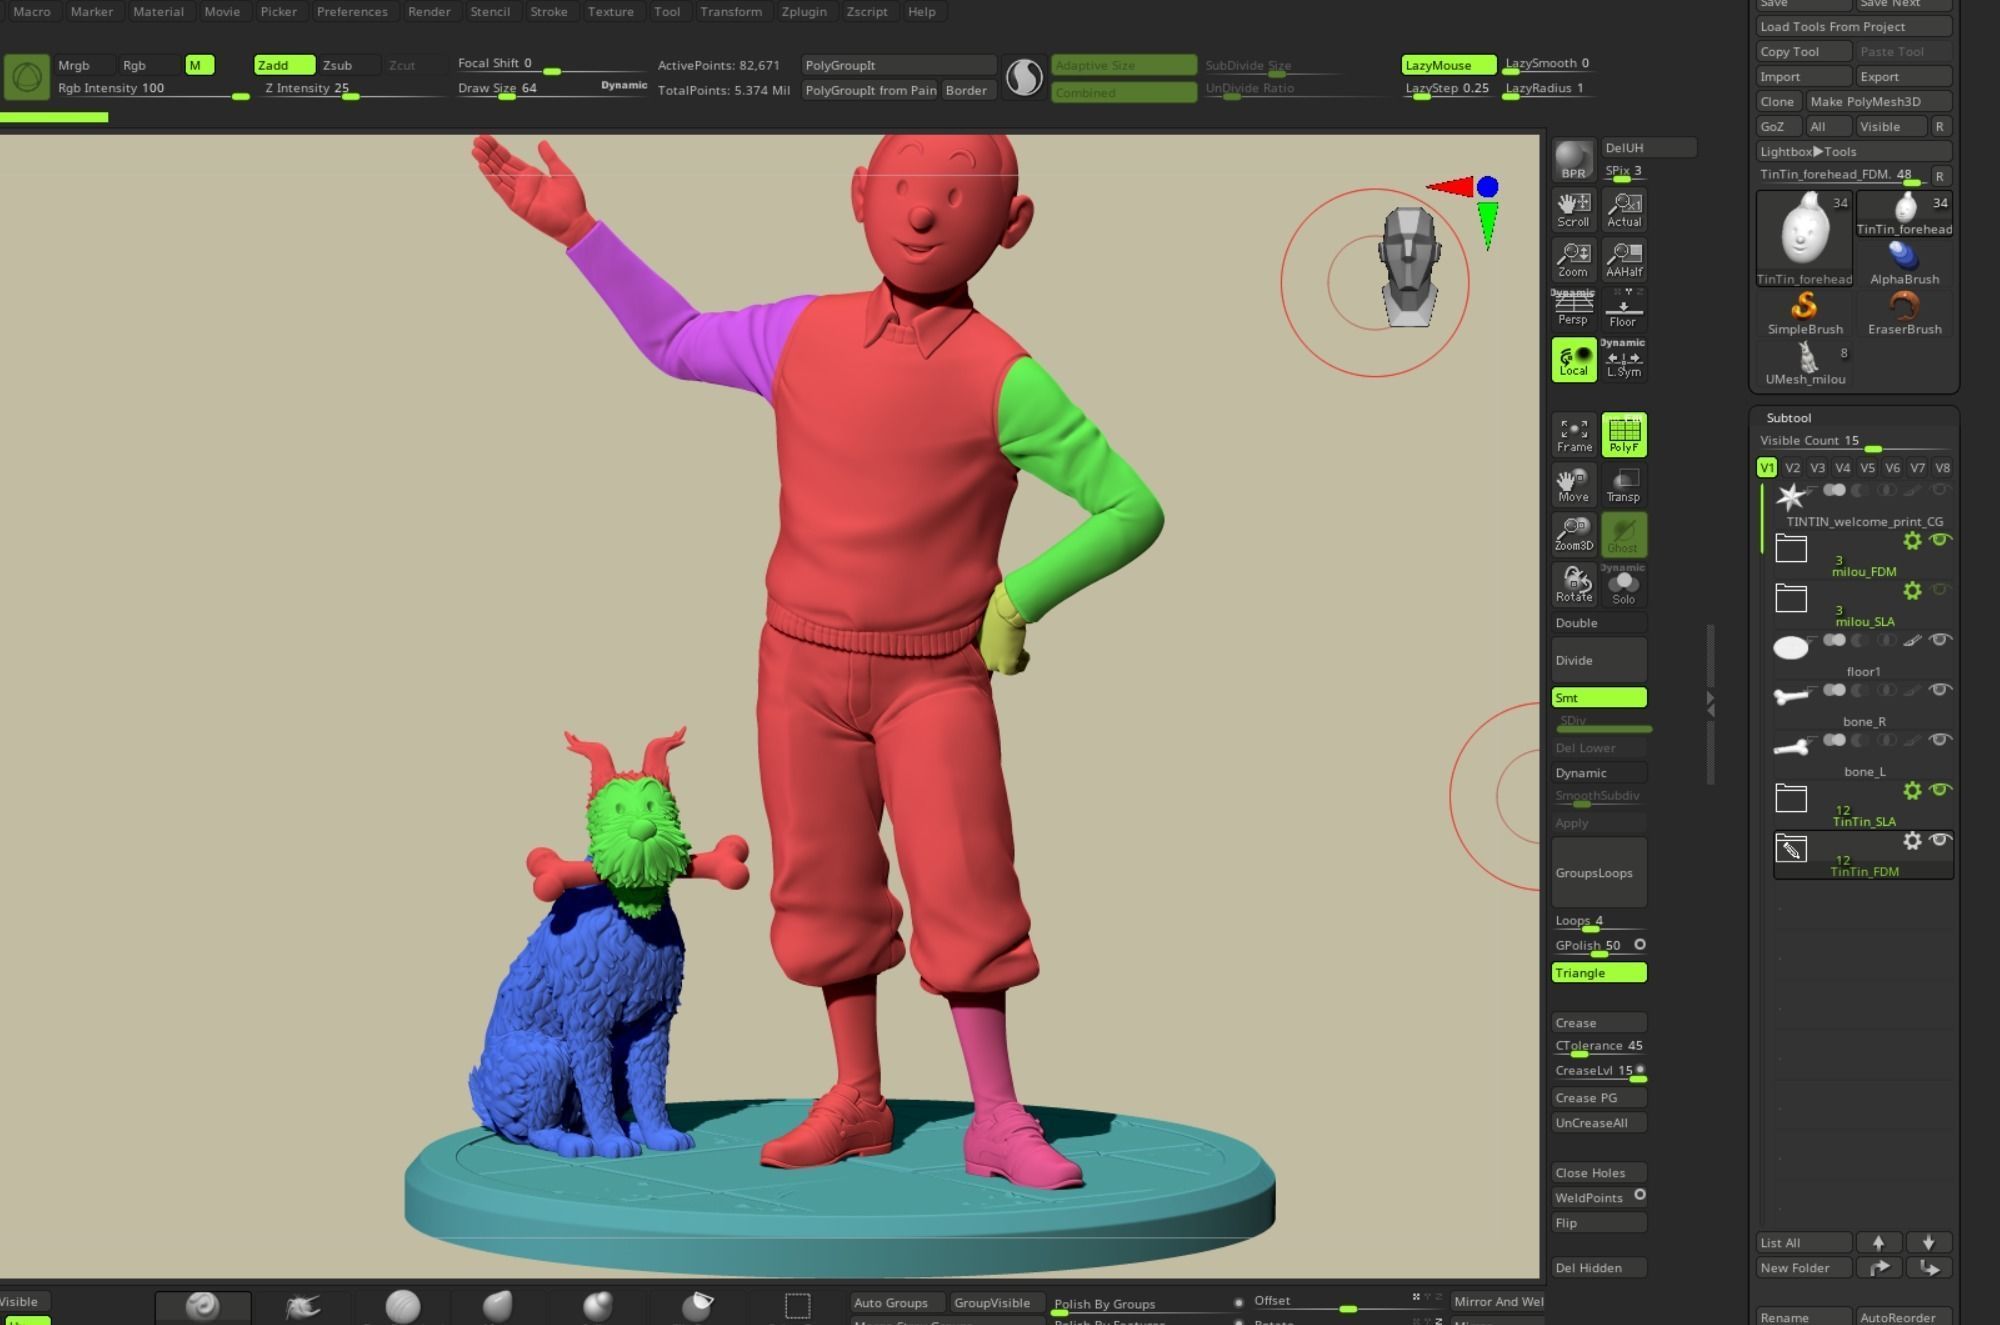The height and width of the screenshot is (1325, 2000).
Task: Toggle PolyF wireframe display off
Action: click(x=1624, y=434)
